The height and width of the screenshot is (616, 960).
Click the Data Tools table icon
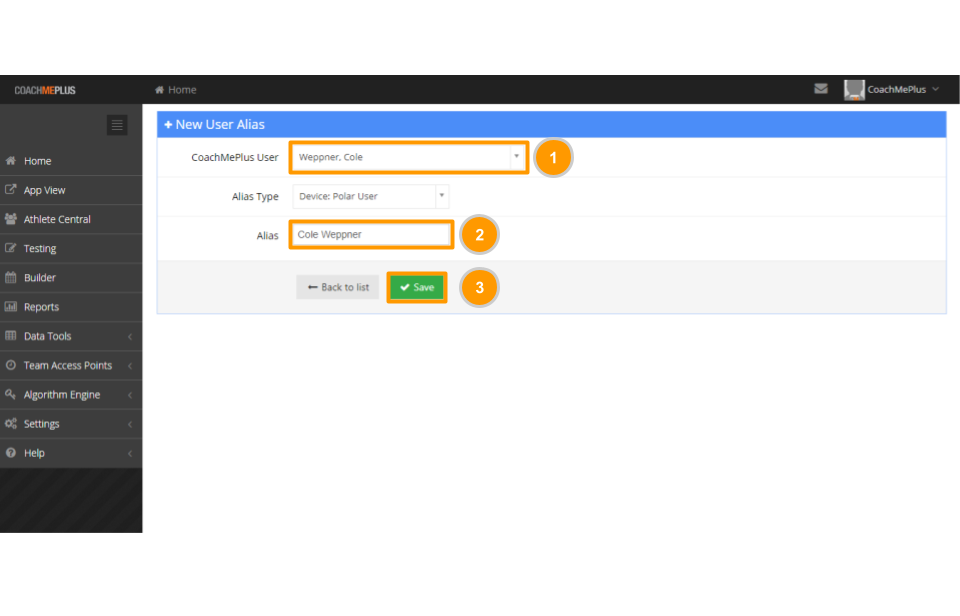(x=11, y=336)
